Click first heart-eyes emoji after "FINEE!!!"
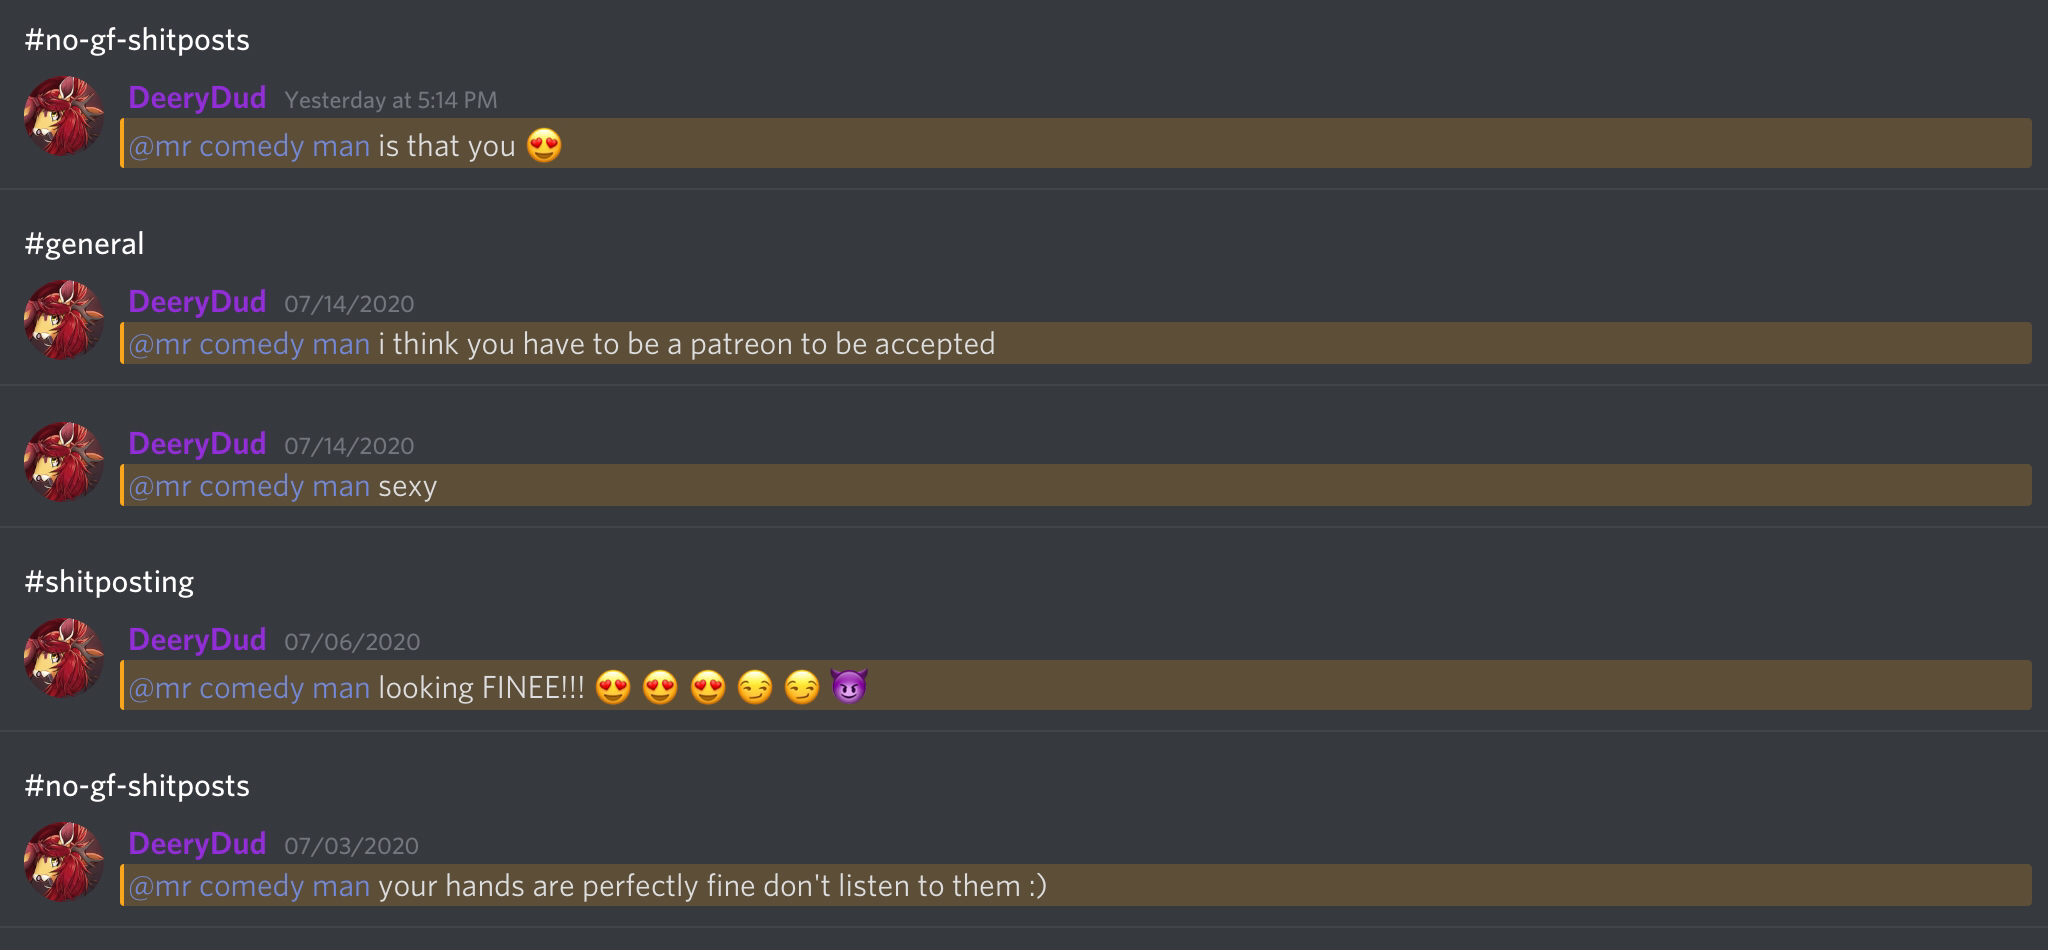This screenshot has width=2048, height=950. coord(613,688)
